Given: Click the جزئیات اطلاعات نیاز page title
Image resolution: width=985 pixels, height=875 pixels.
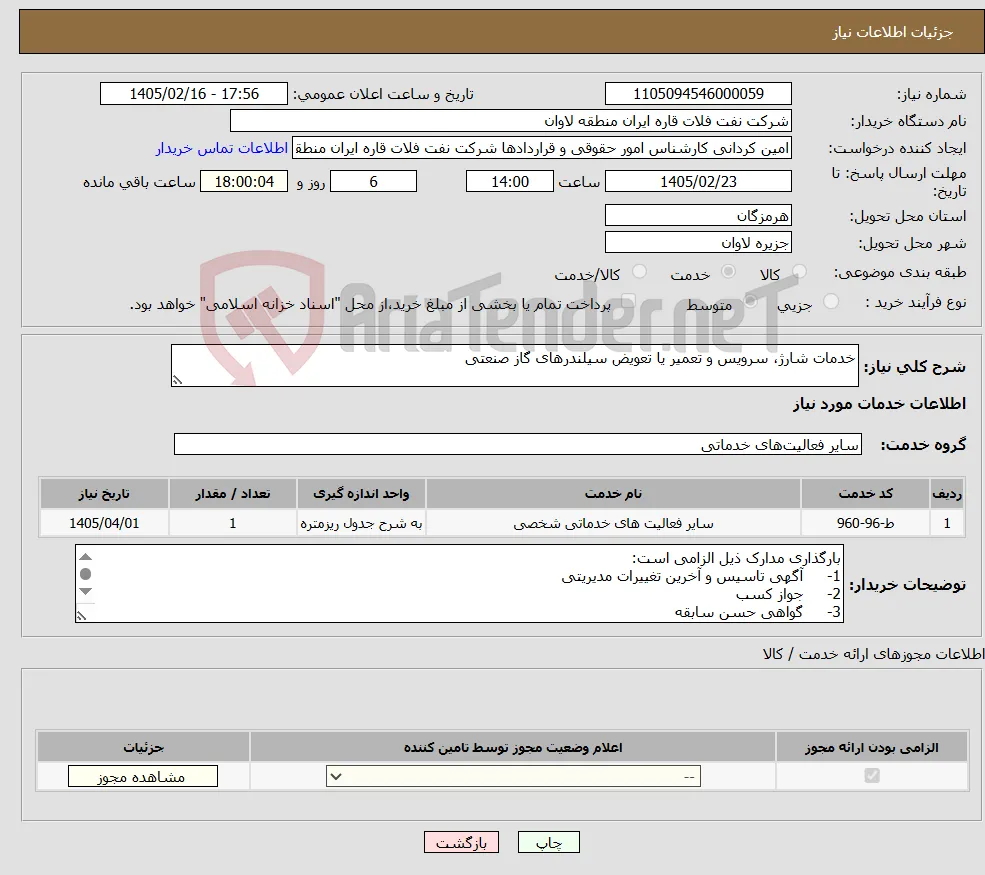Looking at the screenshot, I should click(x=893, y=32).
